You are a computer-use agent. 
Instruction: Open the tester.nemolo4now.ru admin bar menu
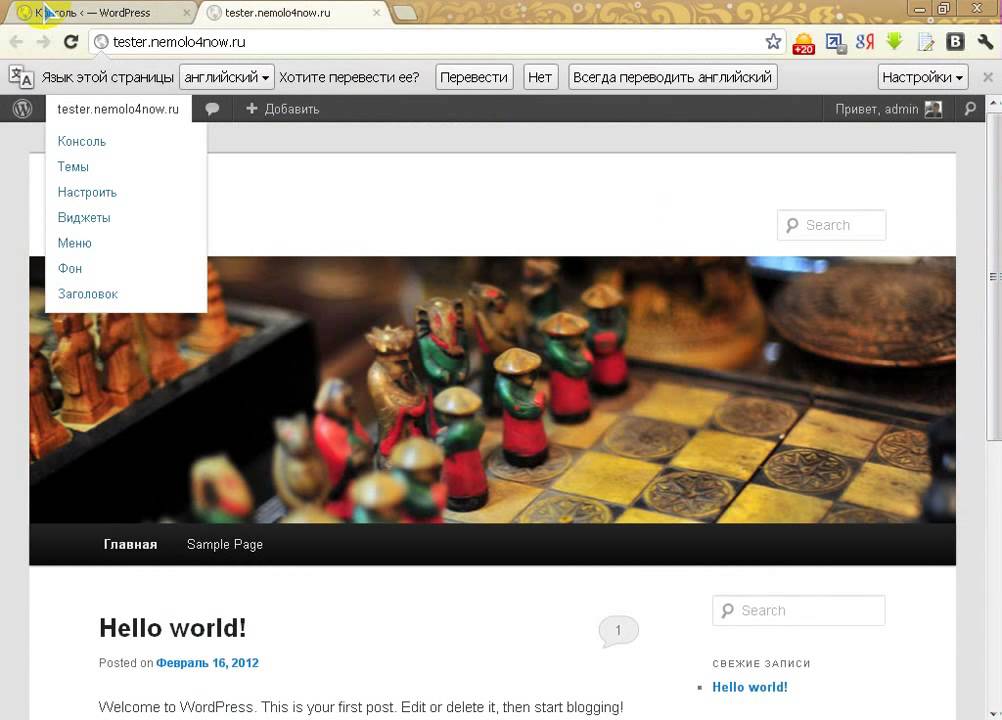[118, 109]
